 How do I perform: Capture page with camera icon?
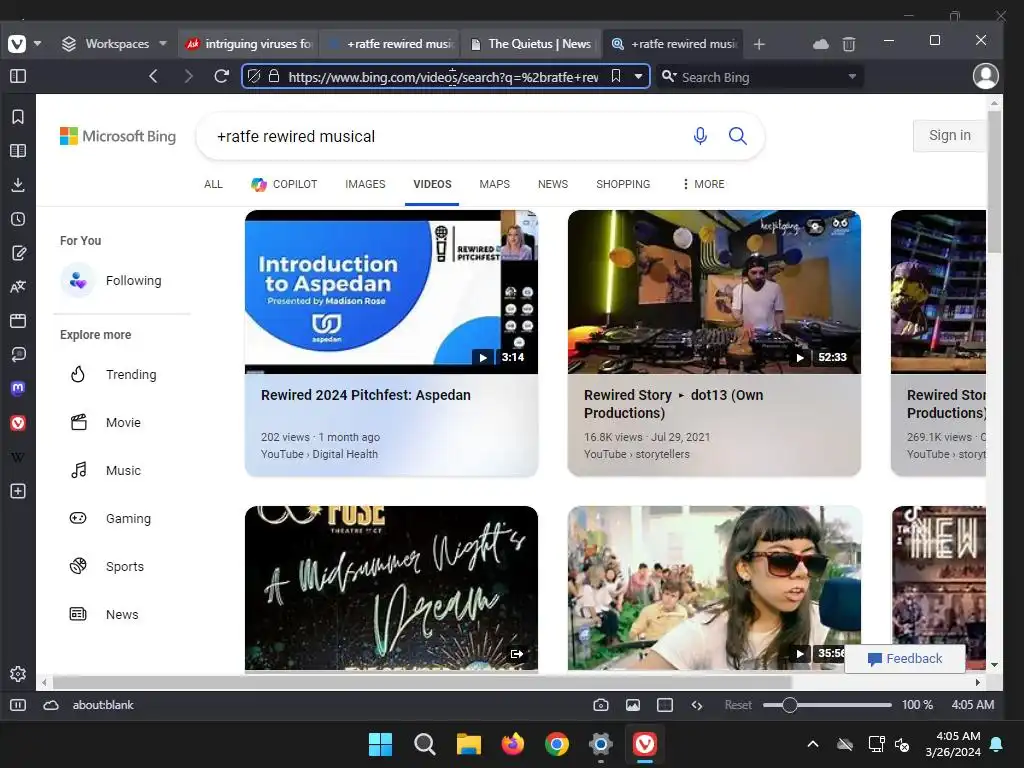pos(601,705)
